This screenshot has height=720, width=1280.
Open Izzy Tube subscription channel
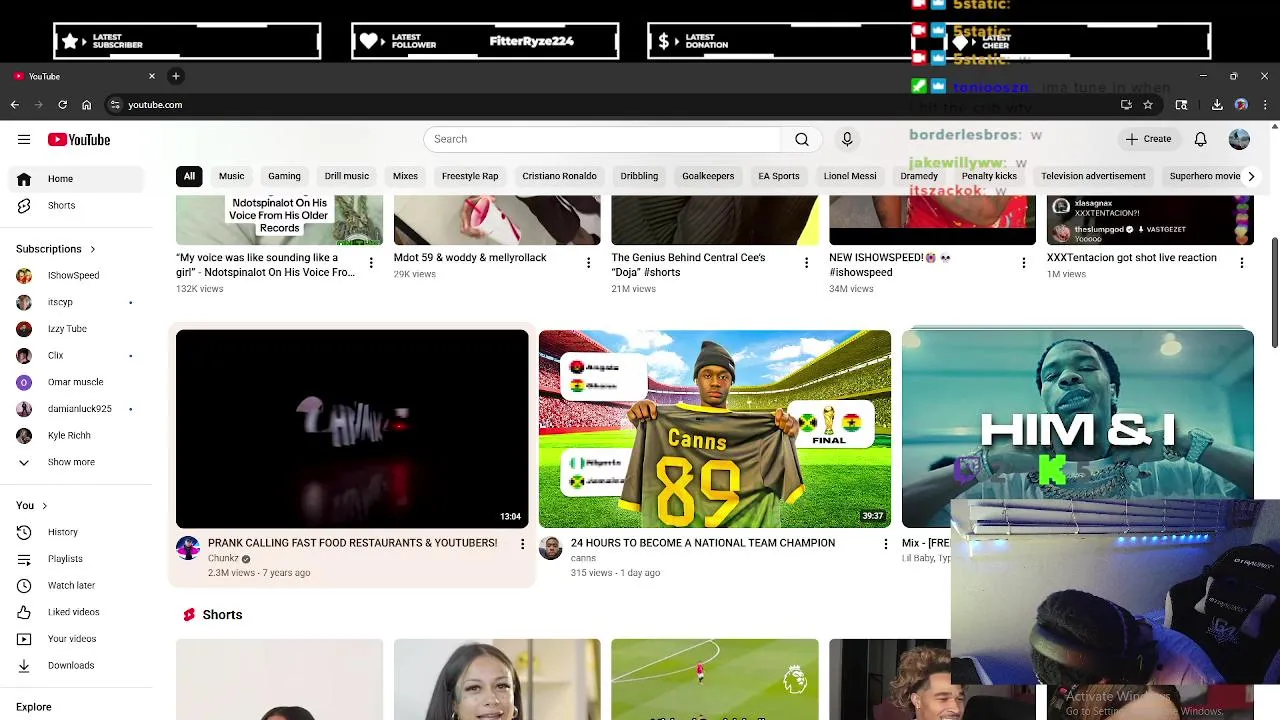pyautogui.click(x=76, y=329)
